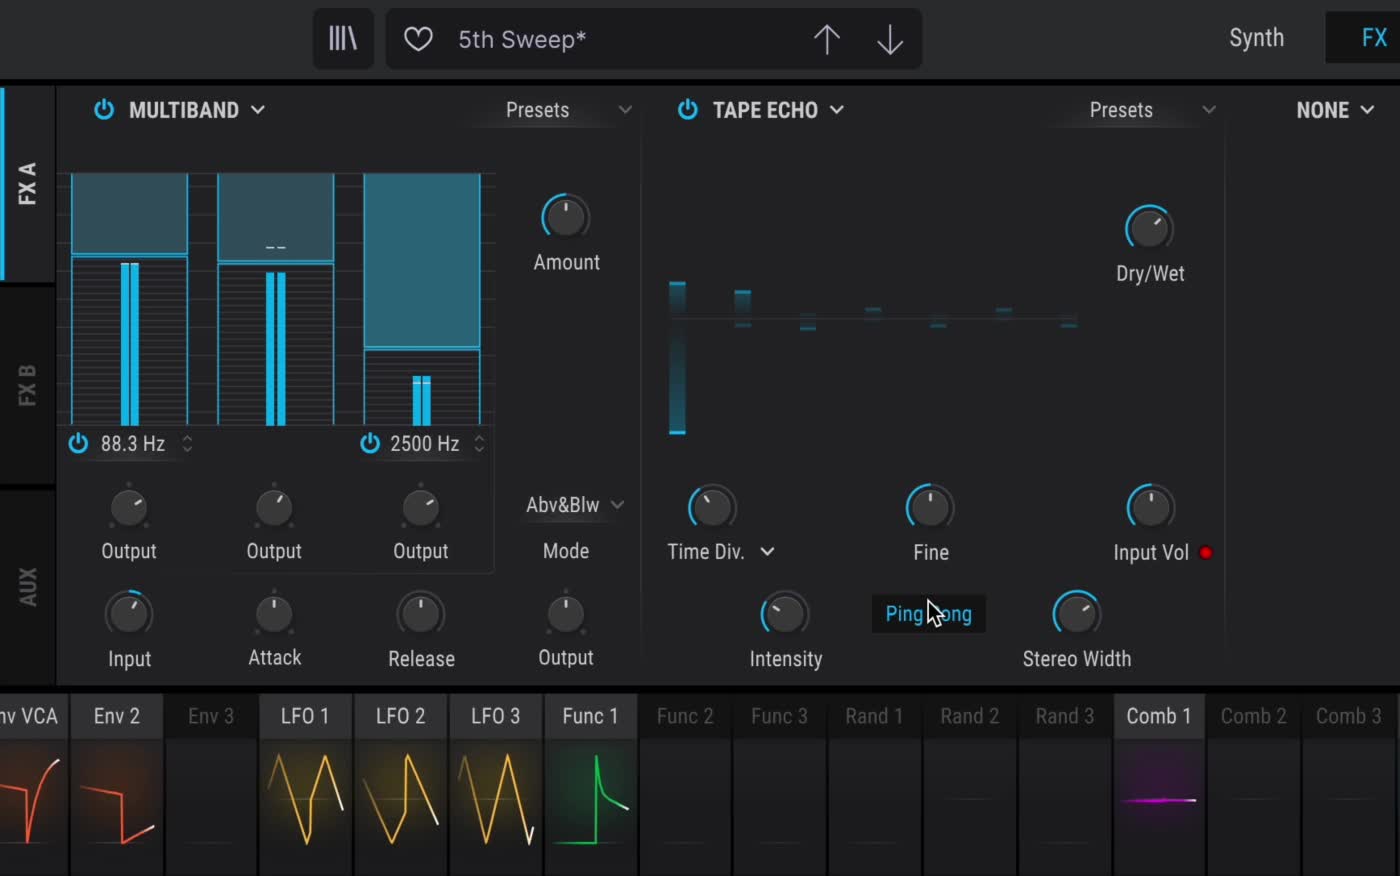Open the preset library browser icon
Screen dimensions: 1400x876
click(x=343, y=39)
